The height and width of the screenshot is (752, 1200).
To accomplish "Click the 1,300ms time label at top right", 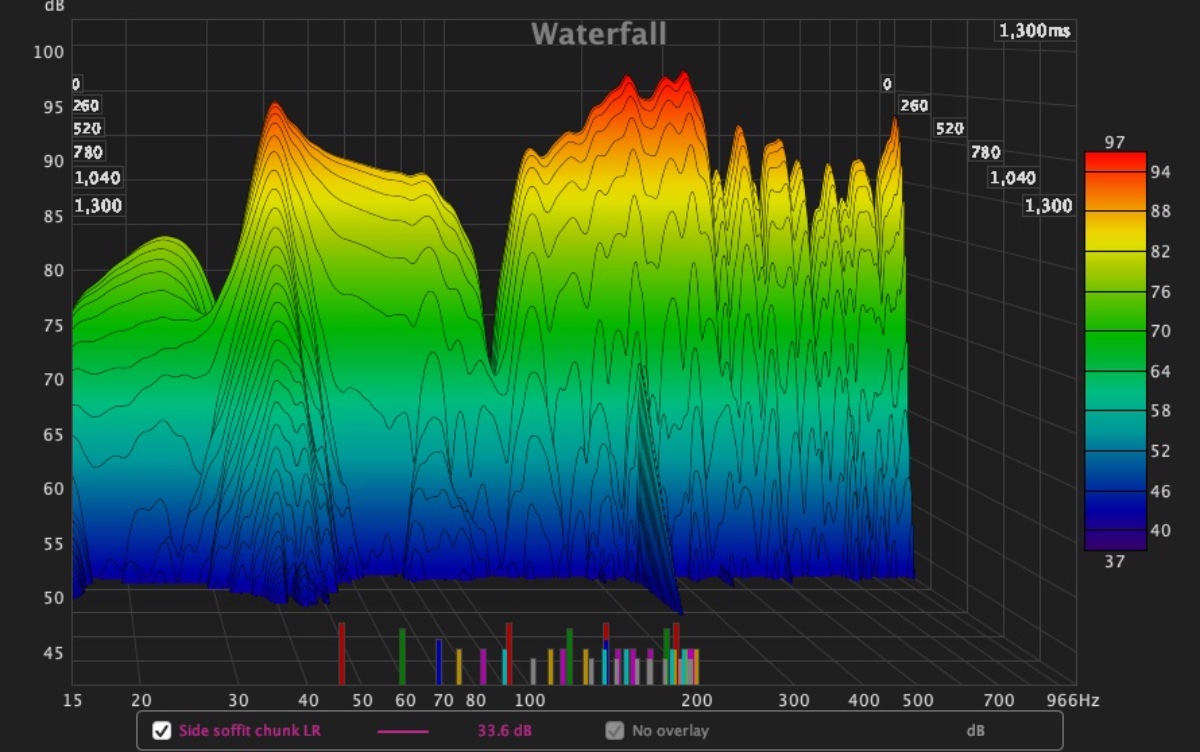I will [1034, 31].
